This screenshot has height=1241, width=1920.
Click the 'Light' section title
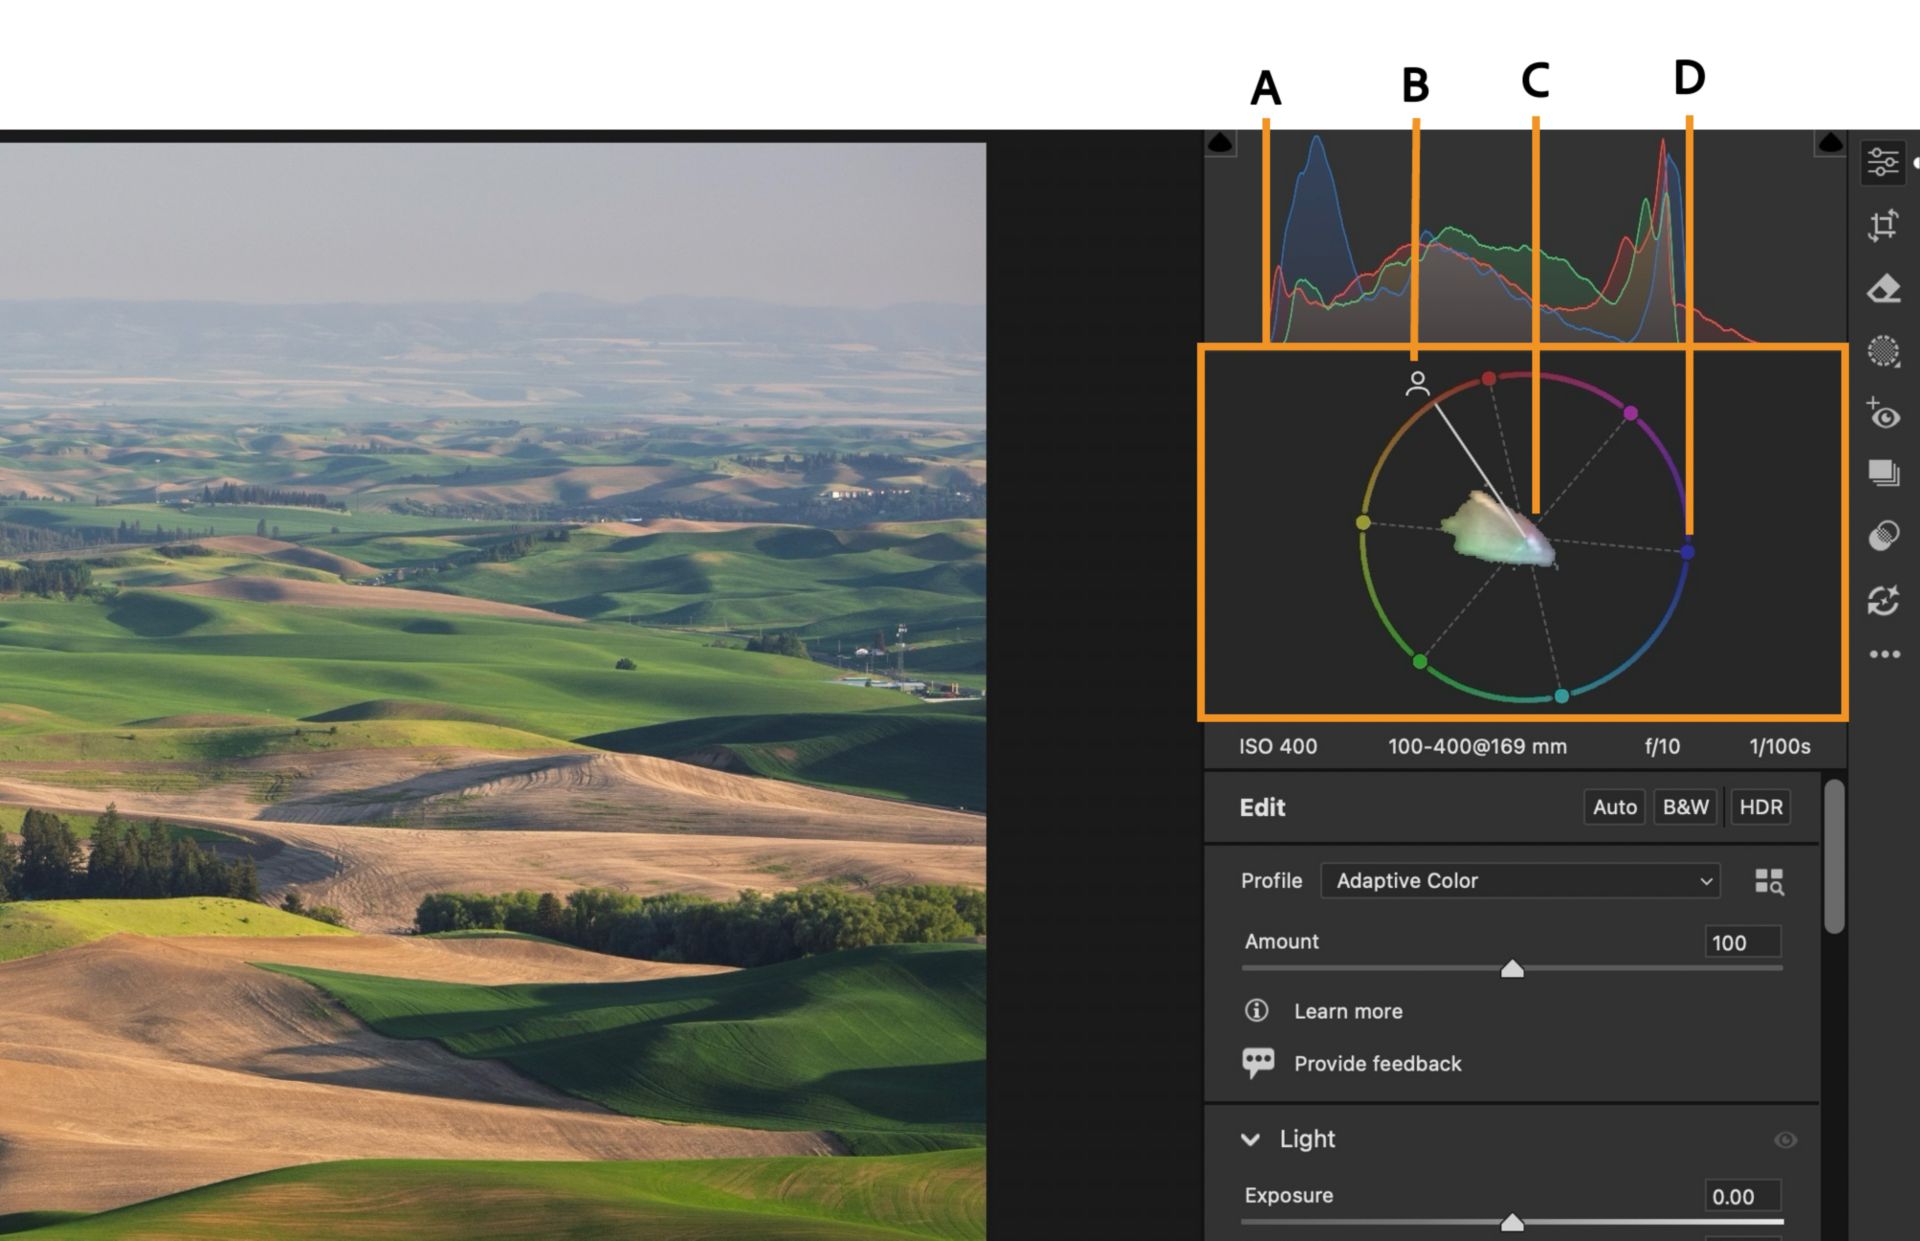1307,1139
